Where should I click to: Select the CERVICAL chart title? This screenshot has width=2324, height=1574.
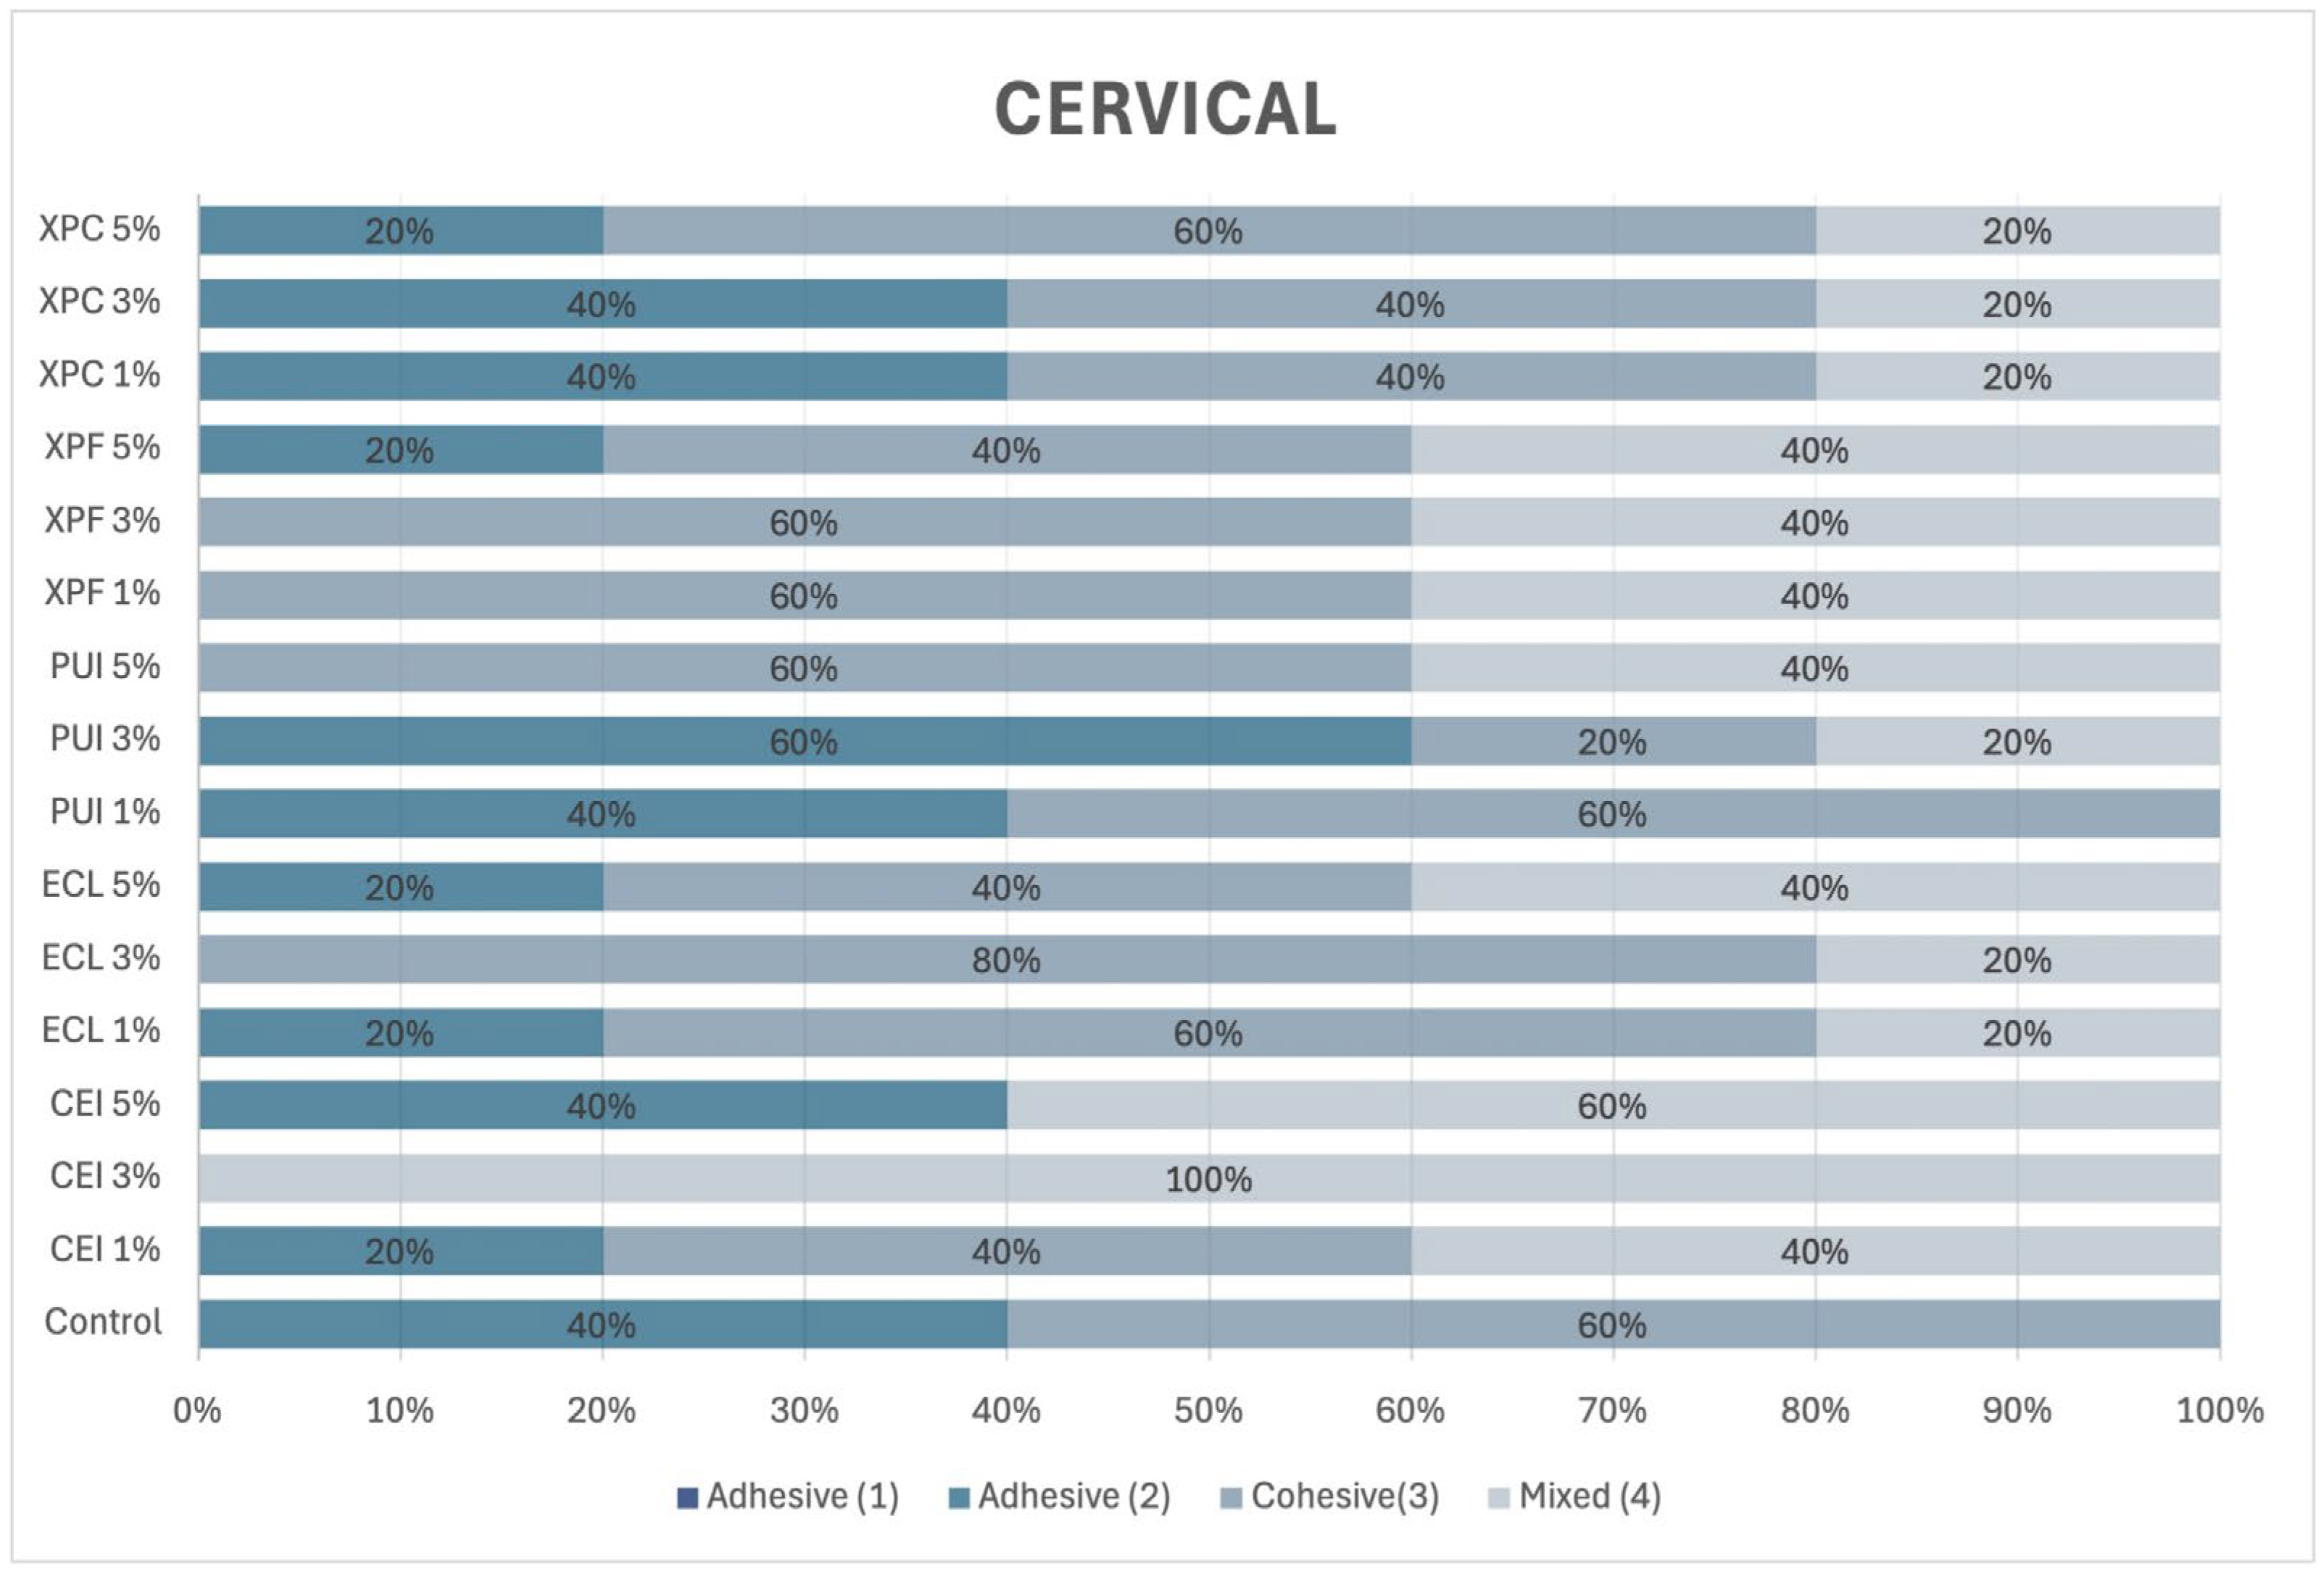coord(1165,108)
